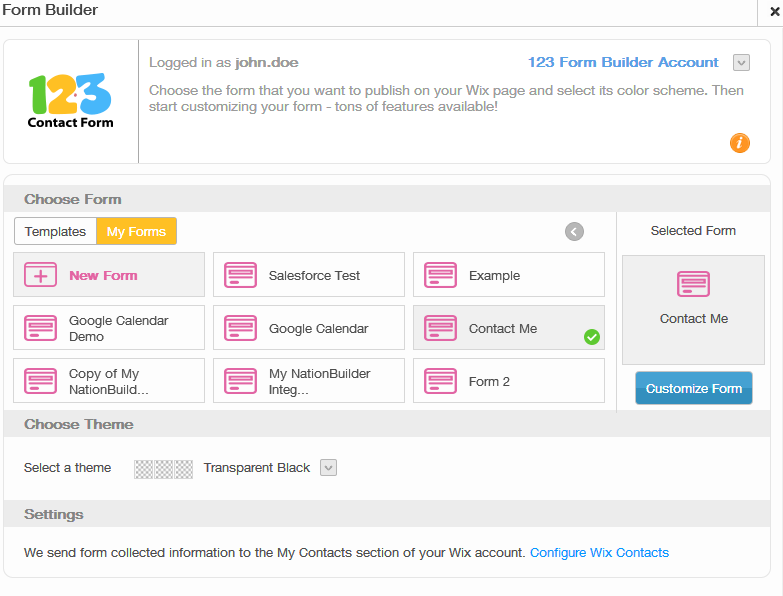Click the Google Calendar Demo form icon
The image size is (783, 596).
pyautogui.click(x=40, y=328)
